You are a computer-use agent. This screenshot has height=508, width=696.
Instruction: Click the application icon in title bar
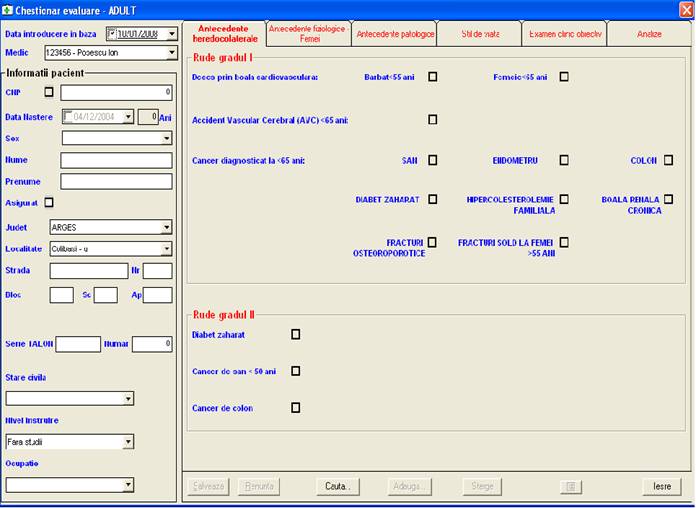click(x=9, y=9)
